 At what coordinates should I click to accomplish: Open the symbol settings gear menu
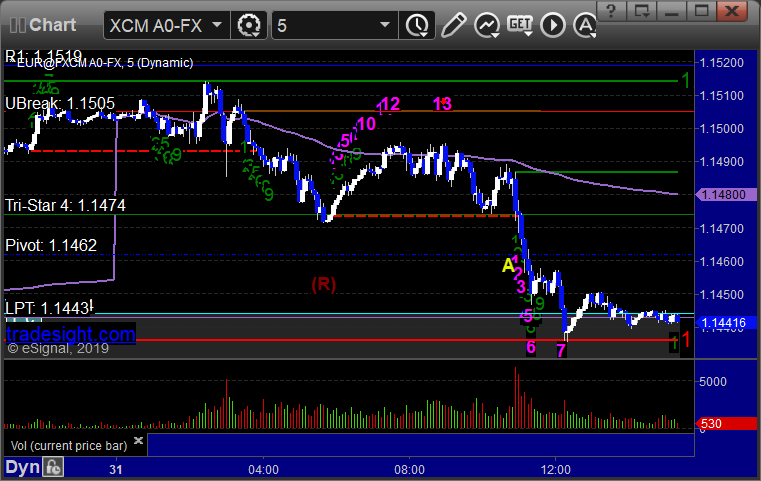[249, 25]
